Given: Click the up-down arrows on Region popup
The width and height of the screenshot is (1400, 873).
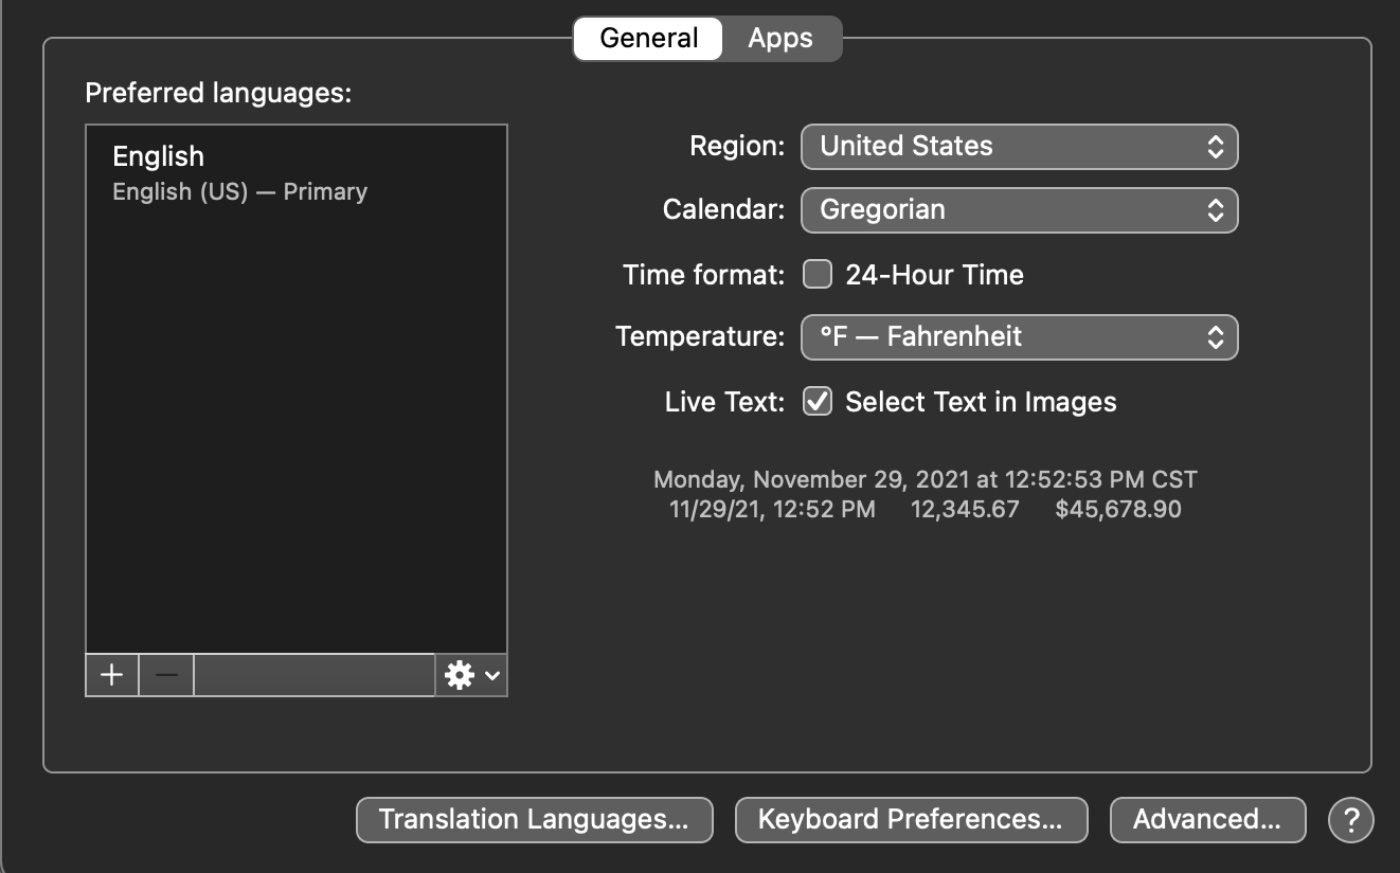Looking at the screenshot, I should pyautogui.click(x=1215, y=147).
